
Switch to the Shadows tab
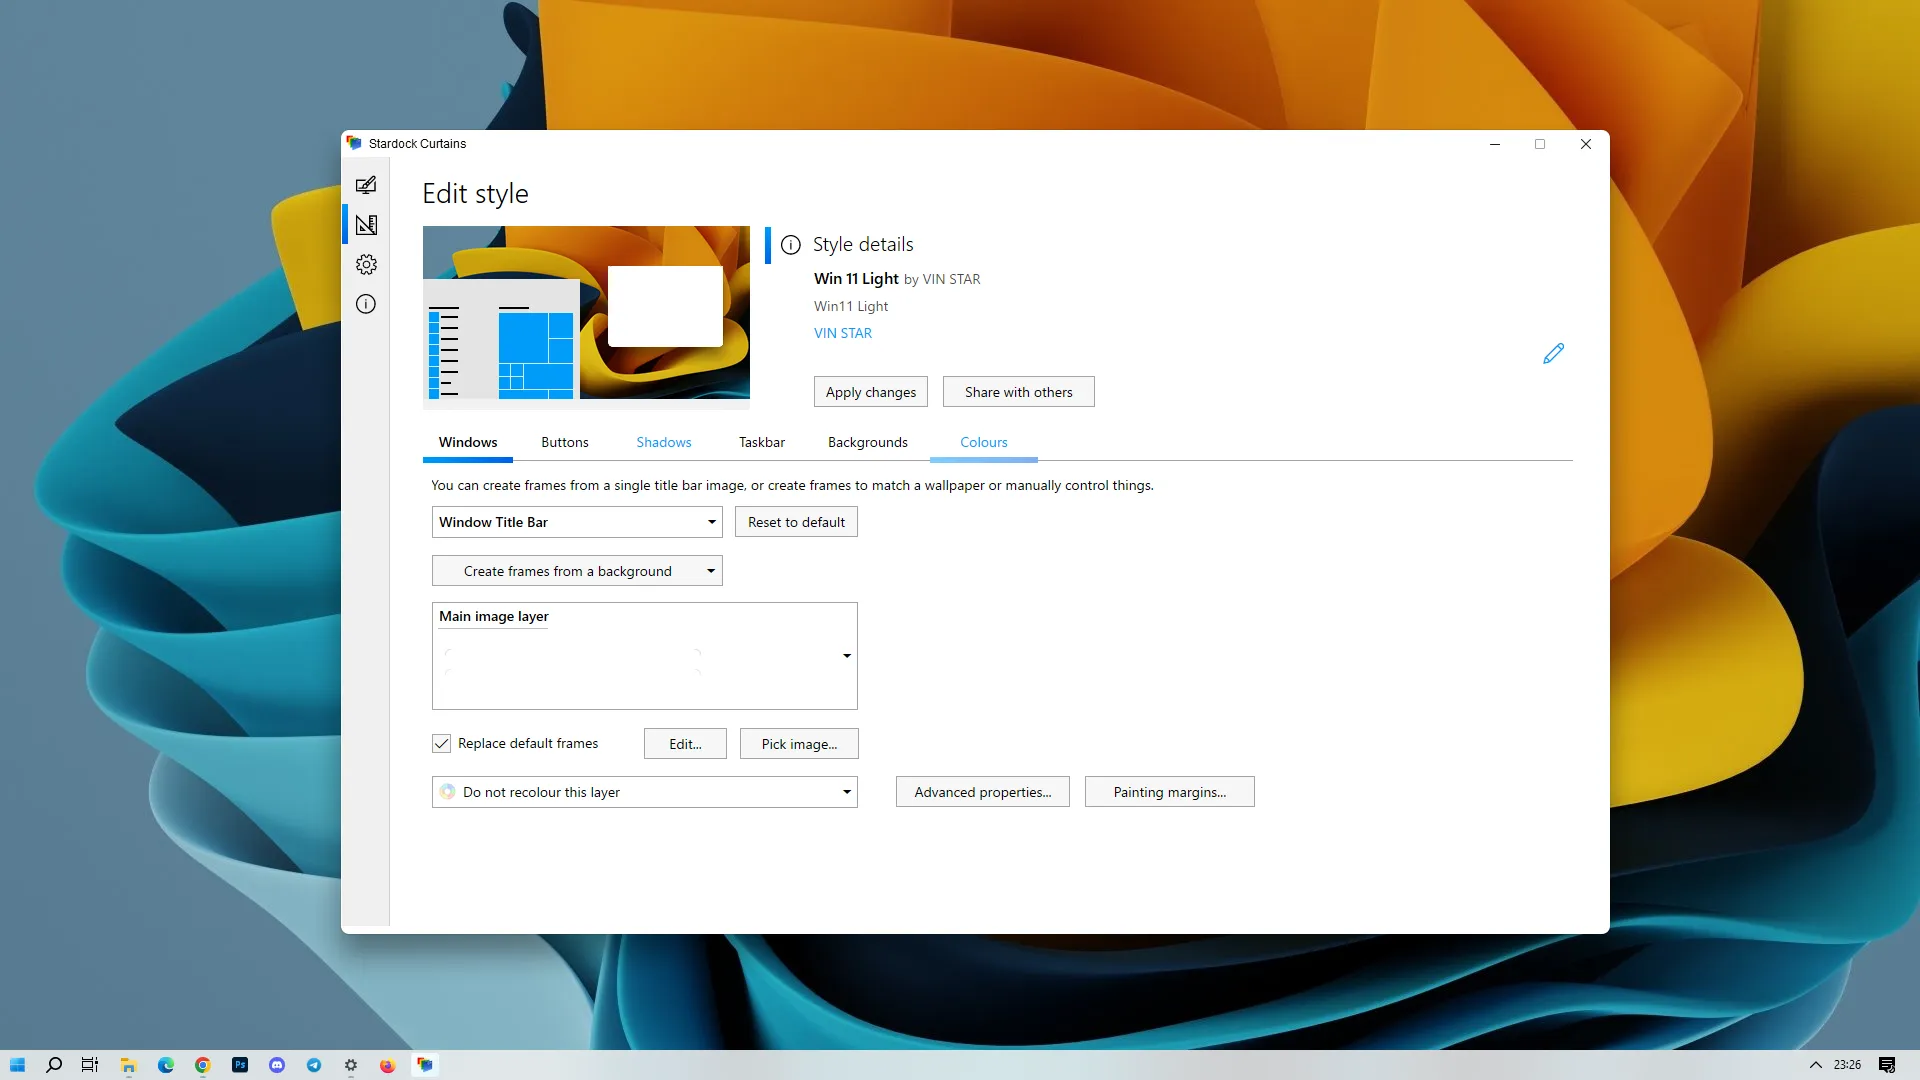[664, 442]
